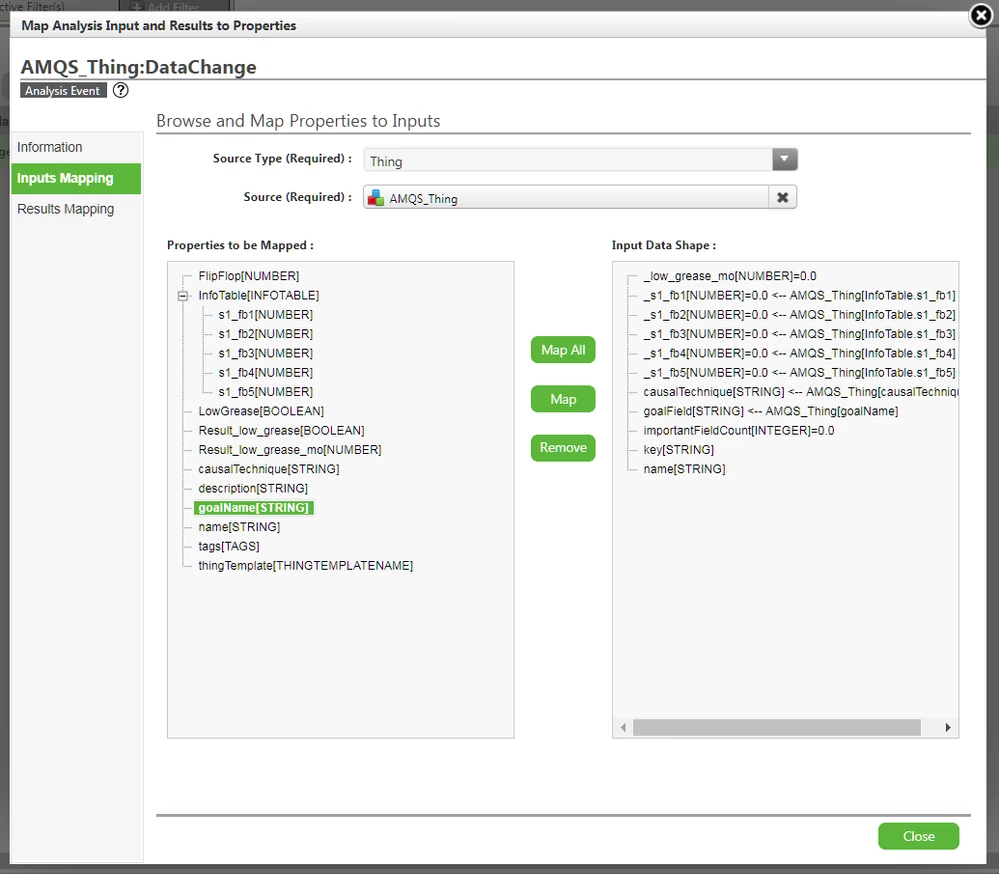Click Input Data Shape horizontal scrollbar thumb
This screenshot has width=999, height=874.
777,727
